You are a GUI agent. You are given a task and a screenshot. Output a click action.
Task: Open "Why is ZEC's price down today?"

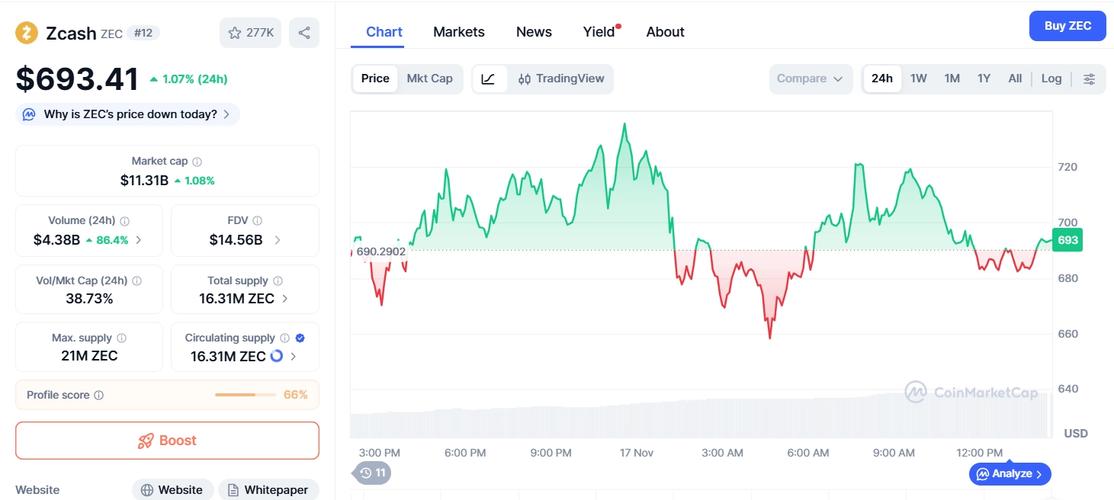130,115
